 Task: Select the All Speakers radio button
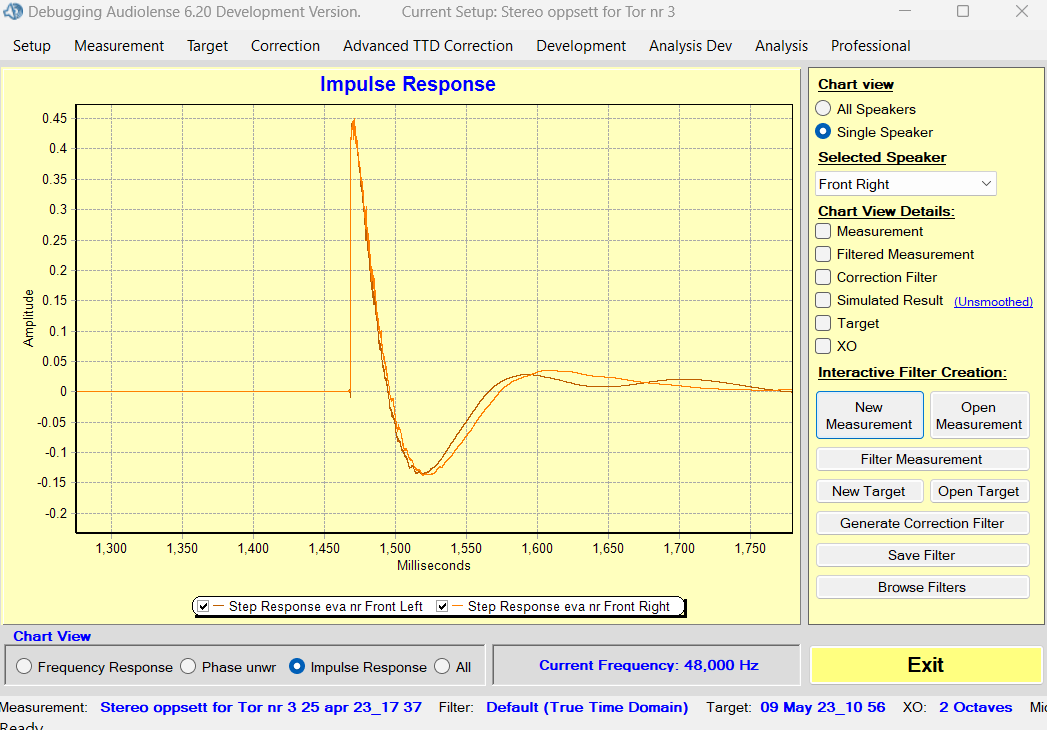(823, 108)
